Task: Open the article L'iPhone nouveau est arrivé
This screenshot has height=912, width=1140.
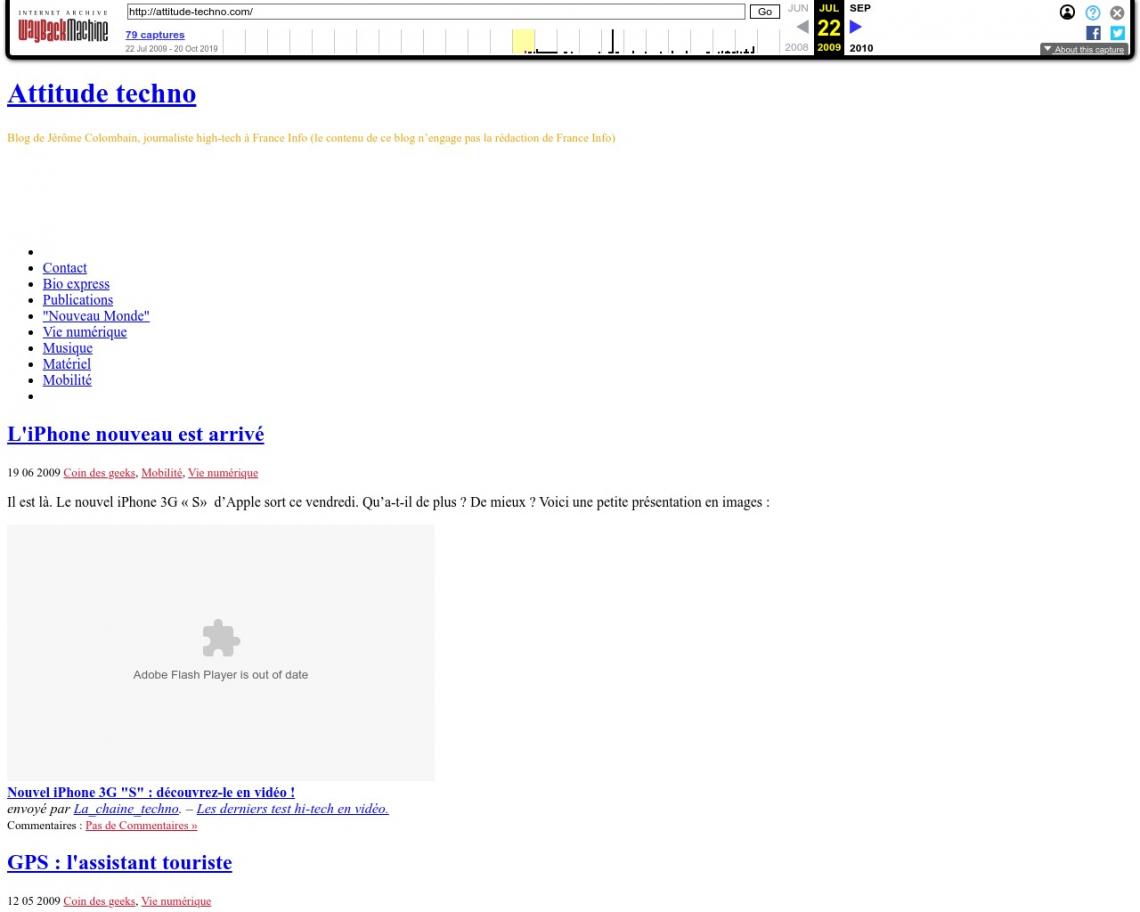Action: [136, 434]
